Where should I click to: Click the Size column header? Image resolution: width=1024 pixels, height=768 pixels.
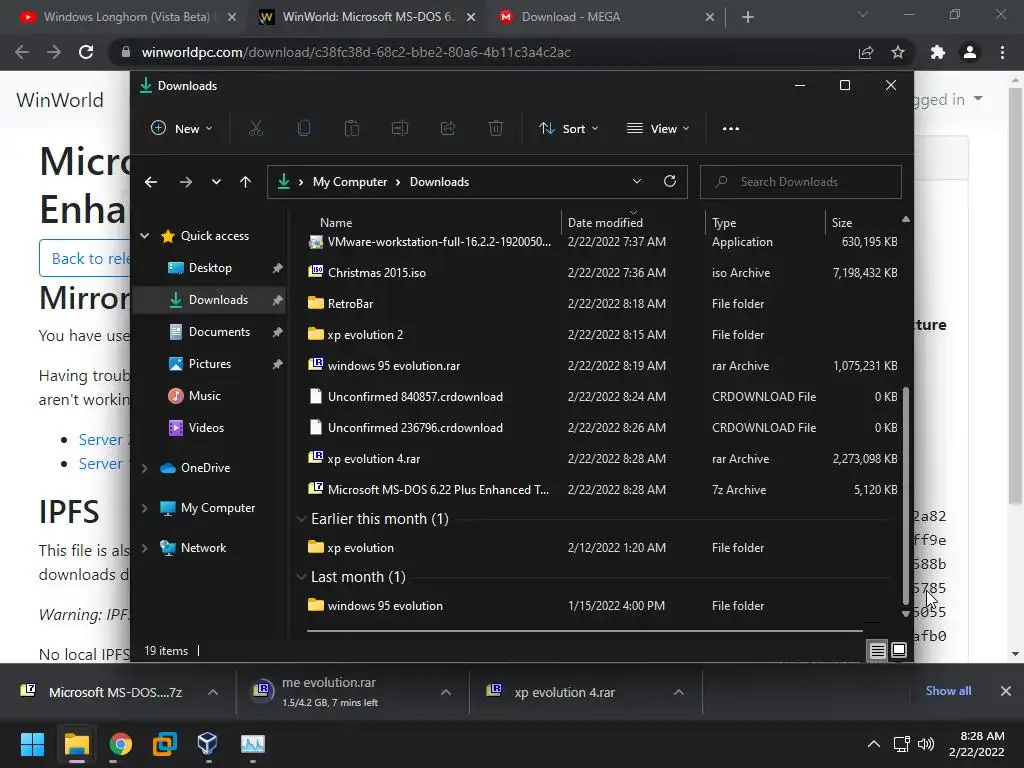(x=842, y=223)
